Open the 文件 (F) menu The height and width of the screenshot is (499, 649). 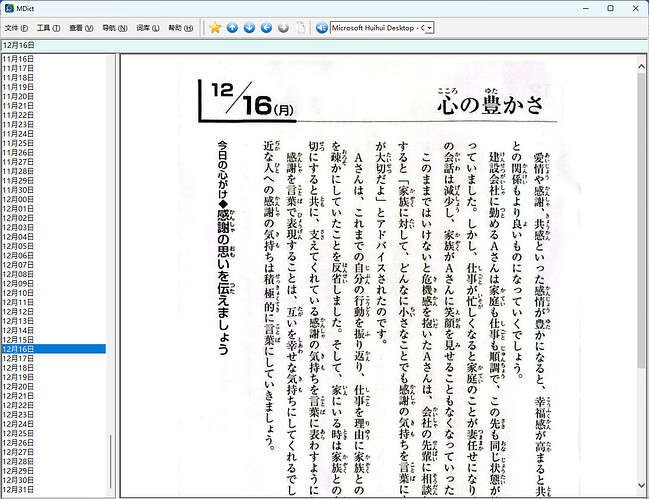pos(17,28)
